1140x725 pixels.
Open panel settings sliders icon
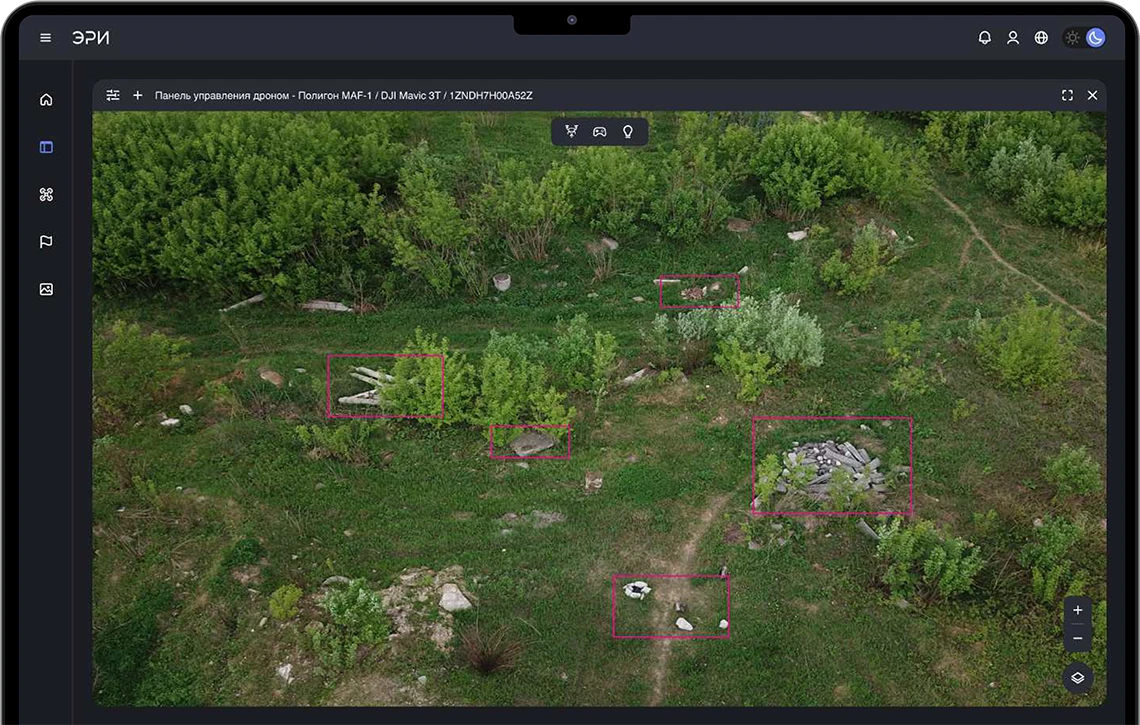tap(113, 95)
